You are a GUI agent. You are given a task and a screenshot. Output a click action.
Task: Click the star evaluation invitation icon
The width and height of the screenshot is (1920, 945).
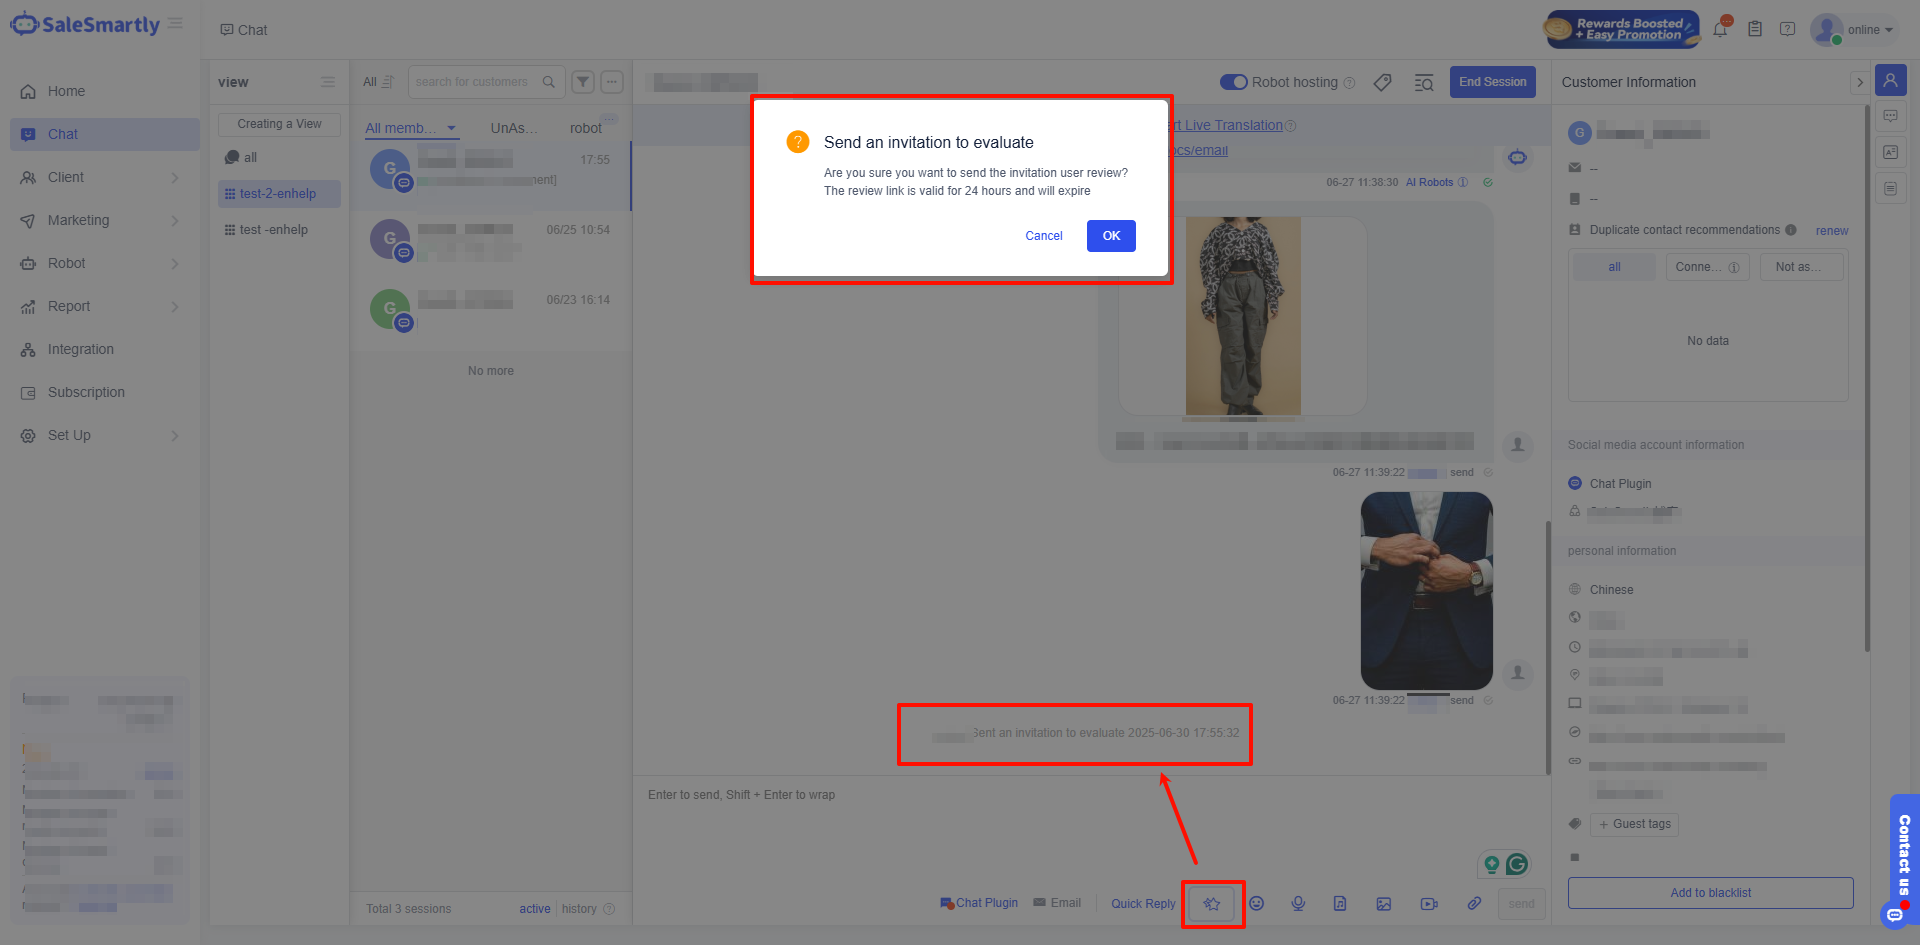pyautogui.click(x=1212, y=904)
